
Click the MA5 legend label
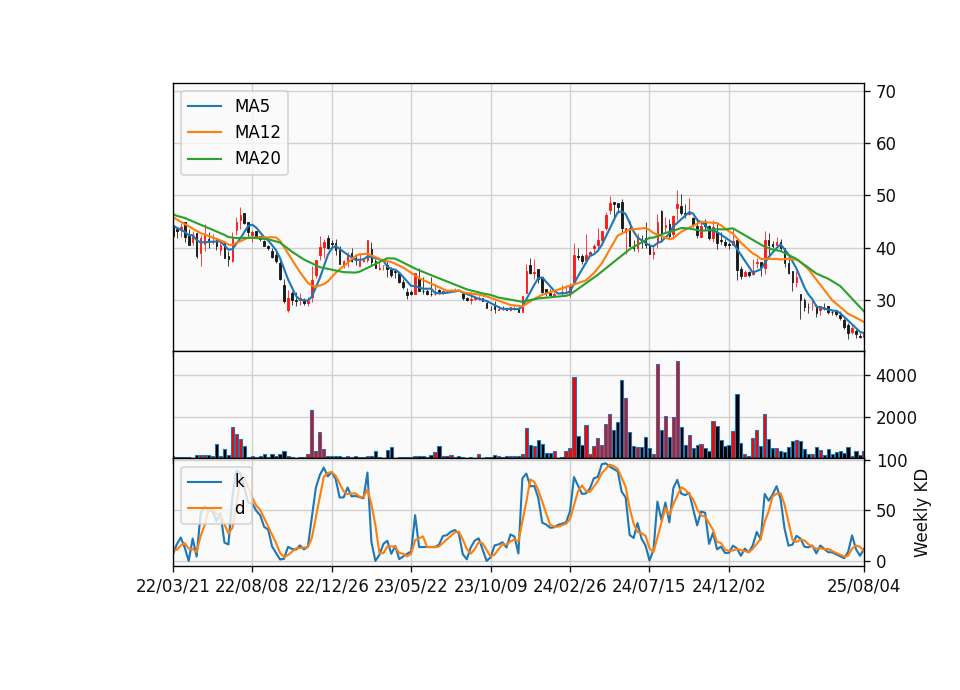coord(252,106)
